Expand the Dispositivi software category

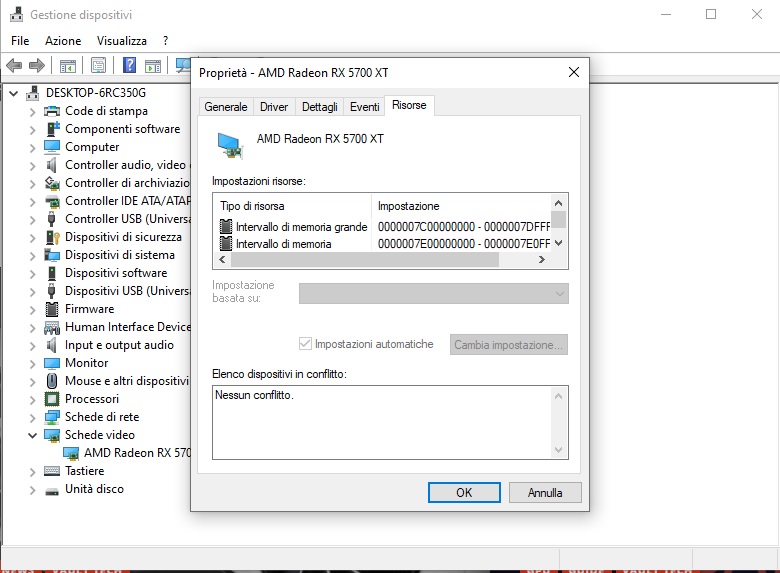[x=32, y=274]
